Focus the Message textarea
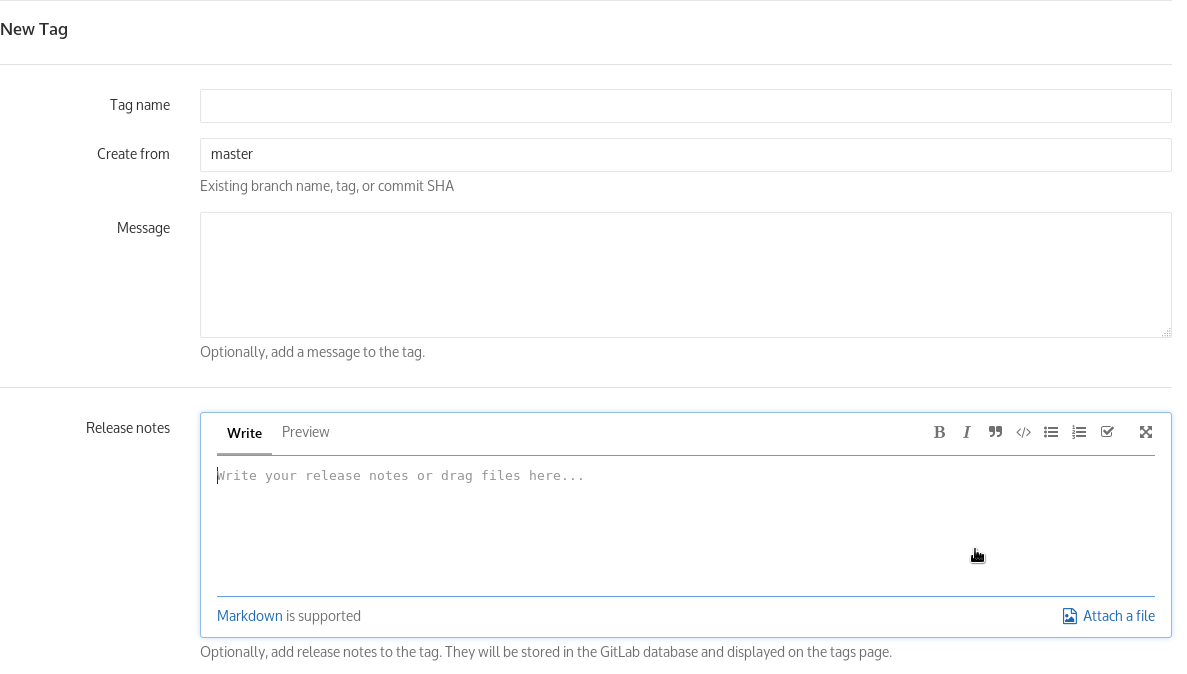This screenshot has height=674, width=1187. point(685,274)
